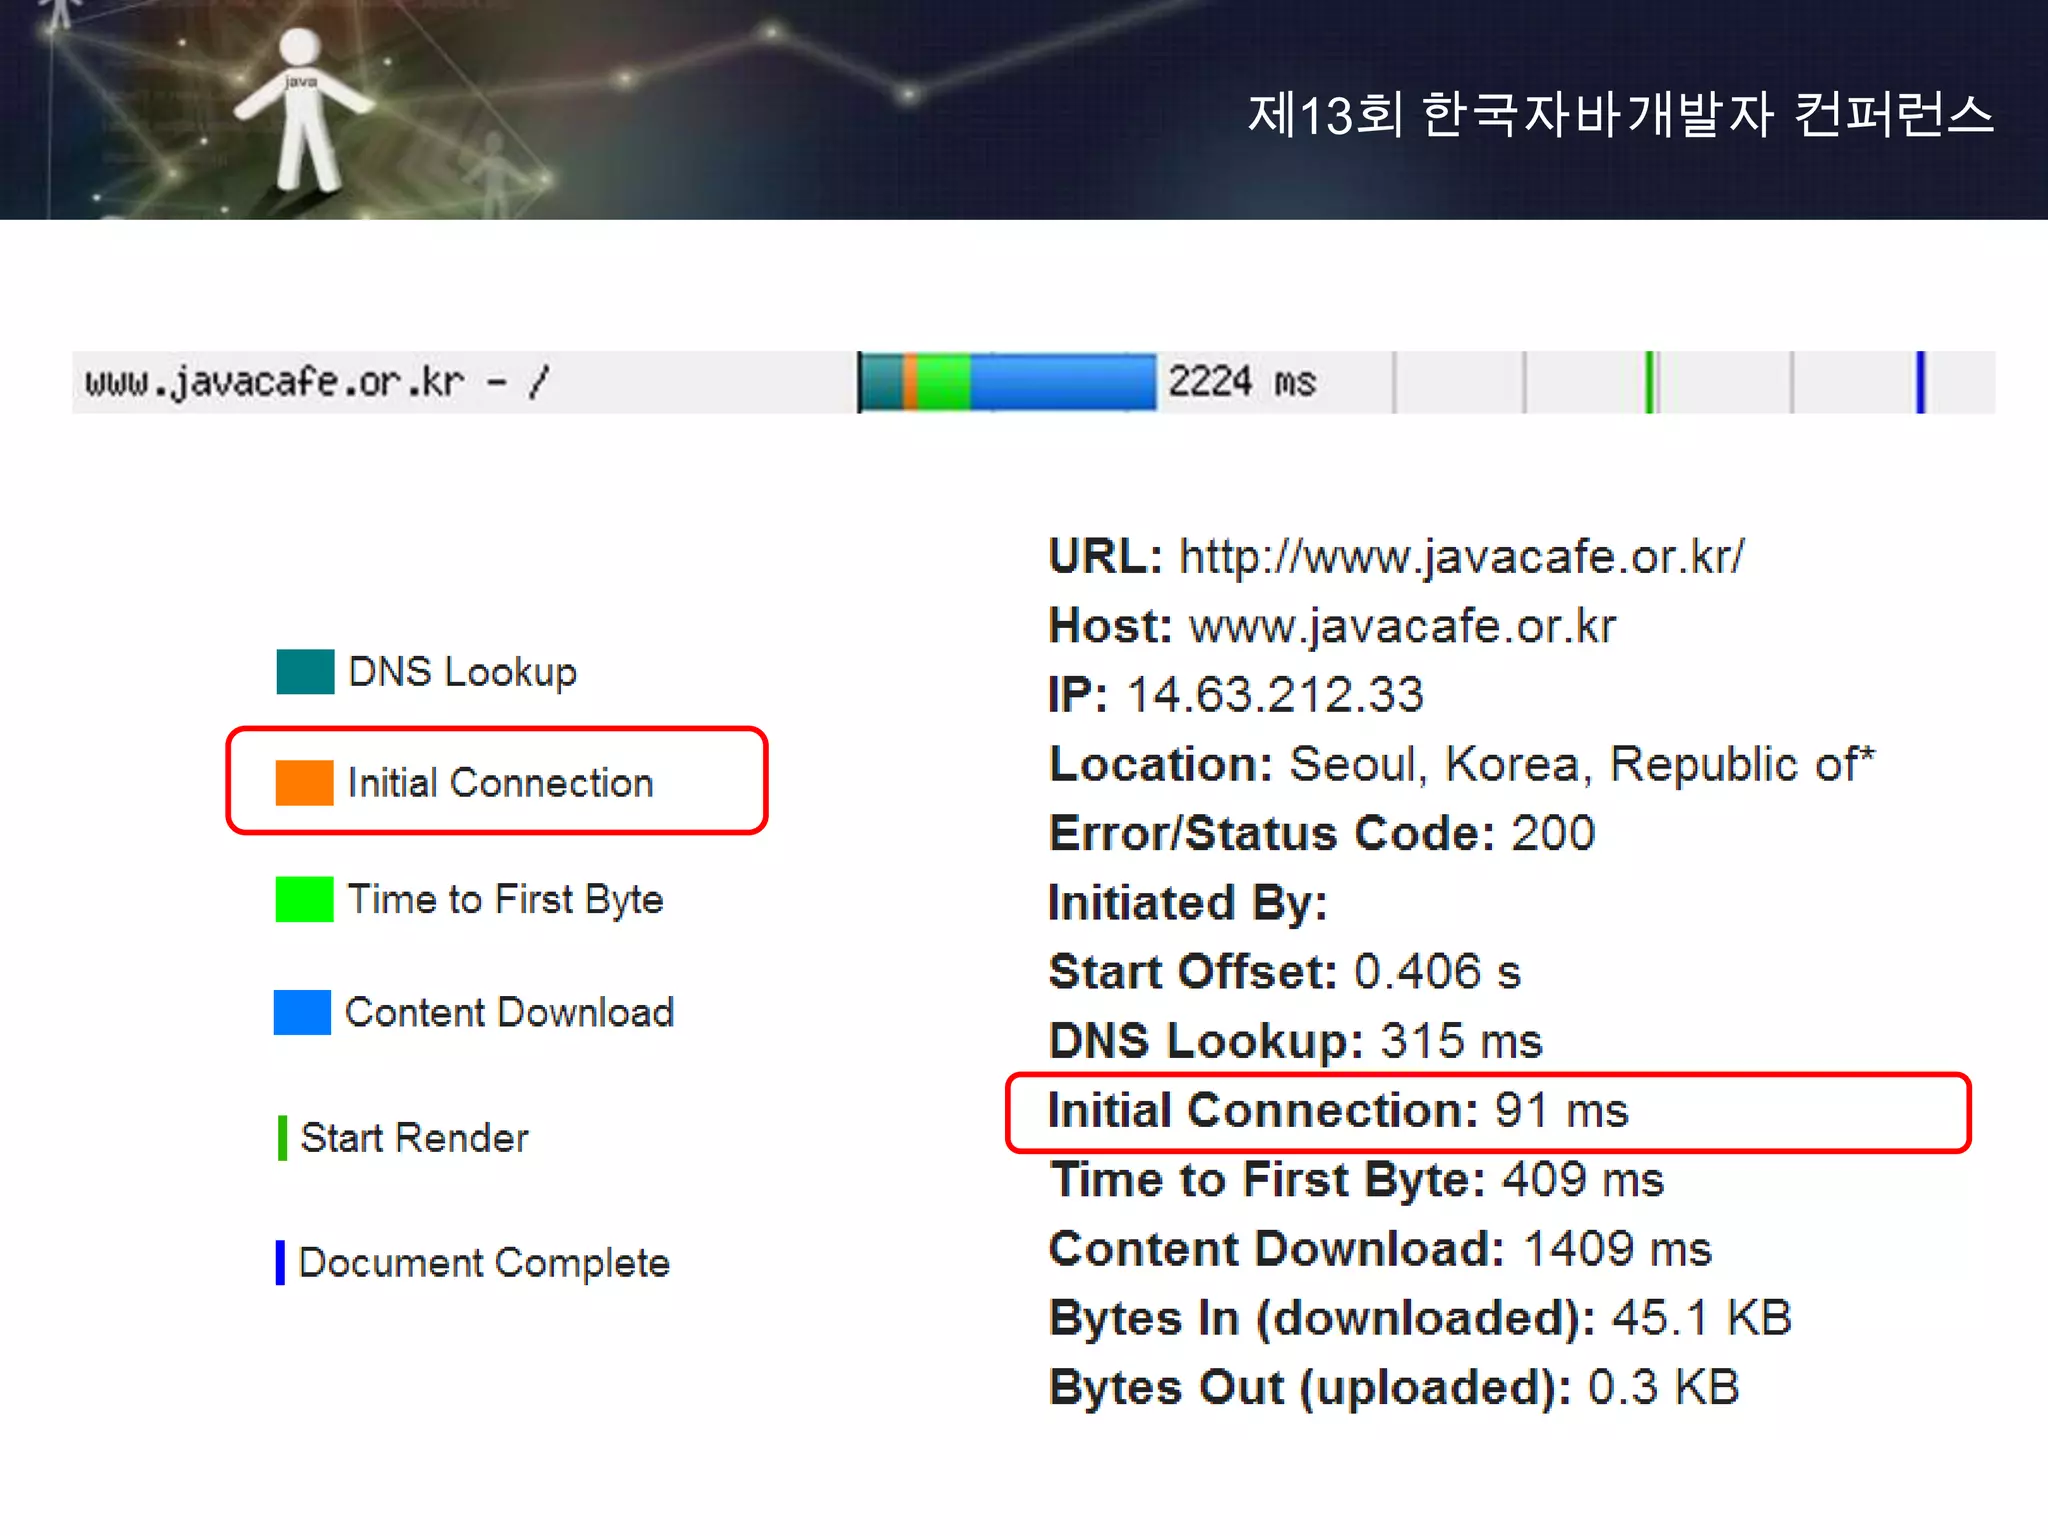Click the header title '제13회 한국자바개발자 컨퍼런스'
The width and height of the screenshot is (2048, 1536).
[1621, 114]
